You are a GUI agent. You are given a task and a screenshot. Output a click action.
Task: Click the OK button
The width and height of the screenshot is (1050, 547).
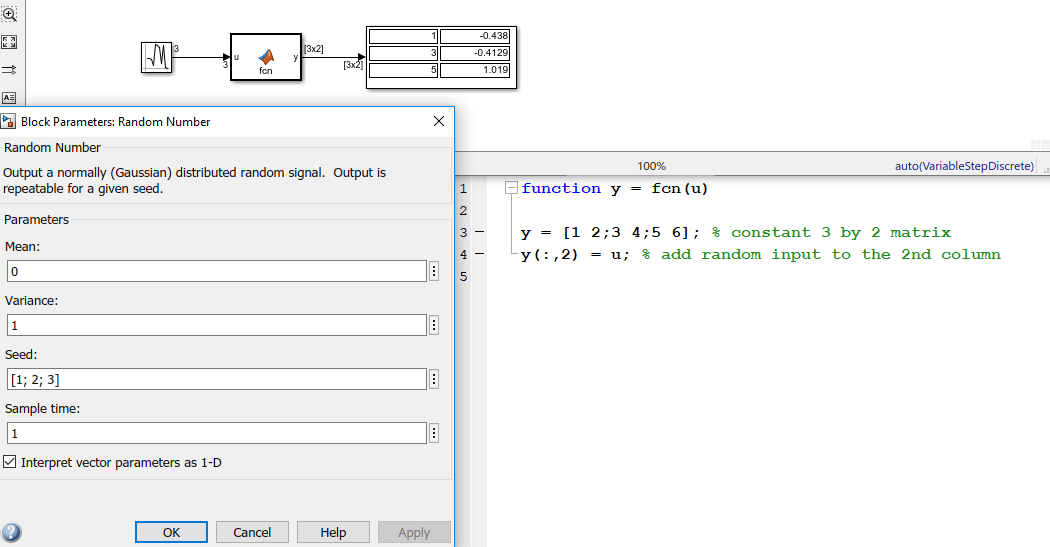(171, 532)
